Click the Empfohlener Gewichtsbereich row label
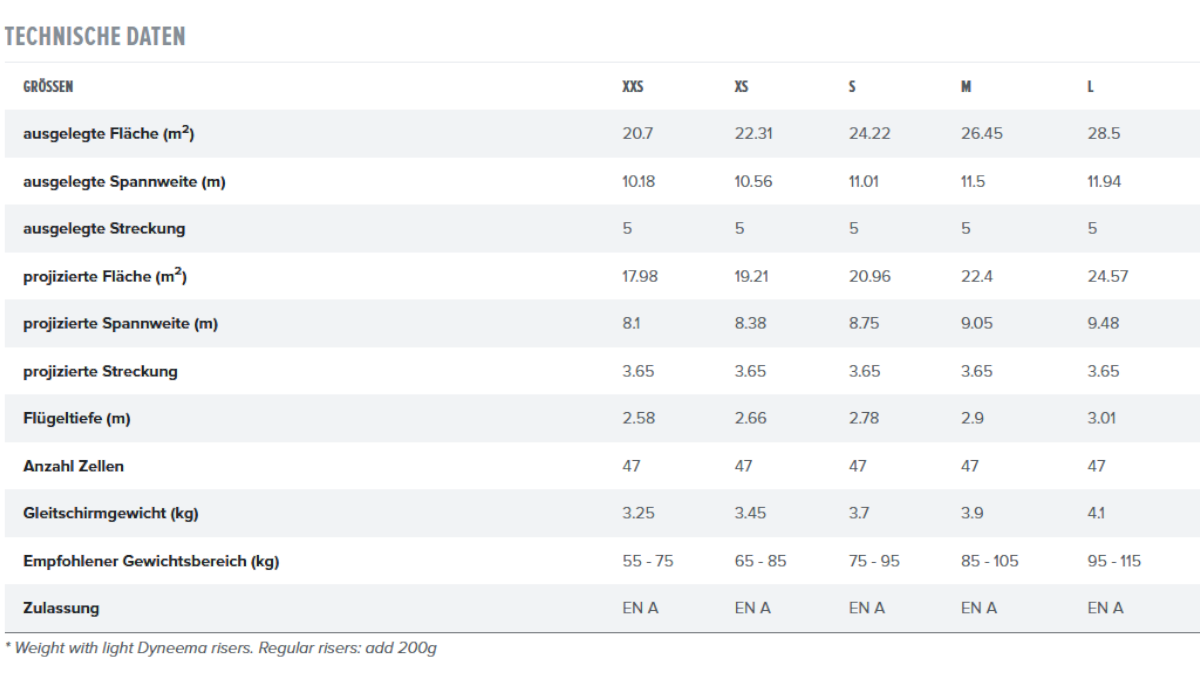This screenshot has width=1200, height=675. (x=151, y=562)
